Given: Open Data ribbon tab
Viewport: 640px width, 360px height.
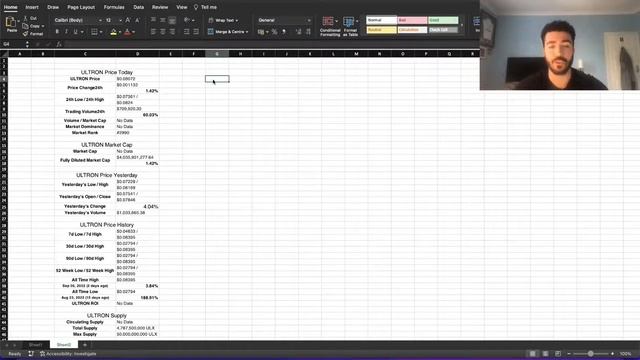Looking at the screenshot, I should click(x=138, y=7).
